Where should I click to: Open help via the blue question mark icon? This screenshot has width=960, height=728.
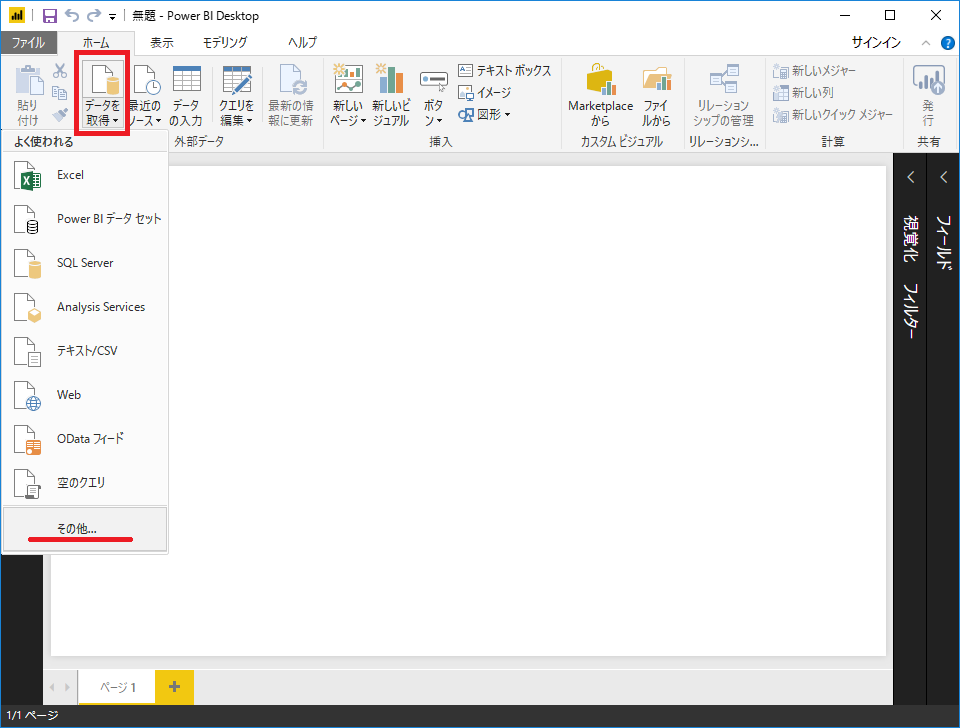(x=948, y=43)
